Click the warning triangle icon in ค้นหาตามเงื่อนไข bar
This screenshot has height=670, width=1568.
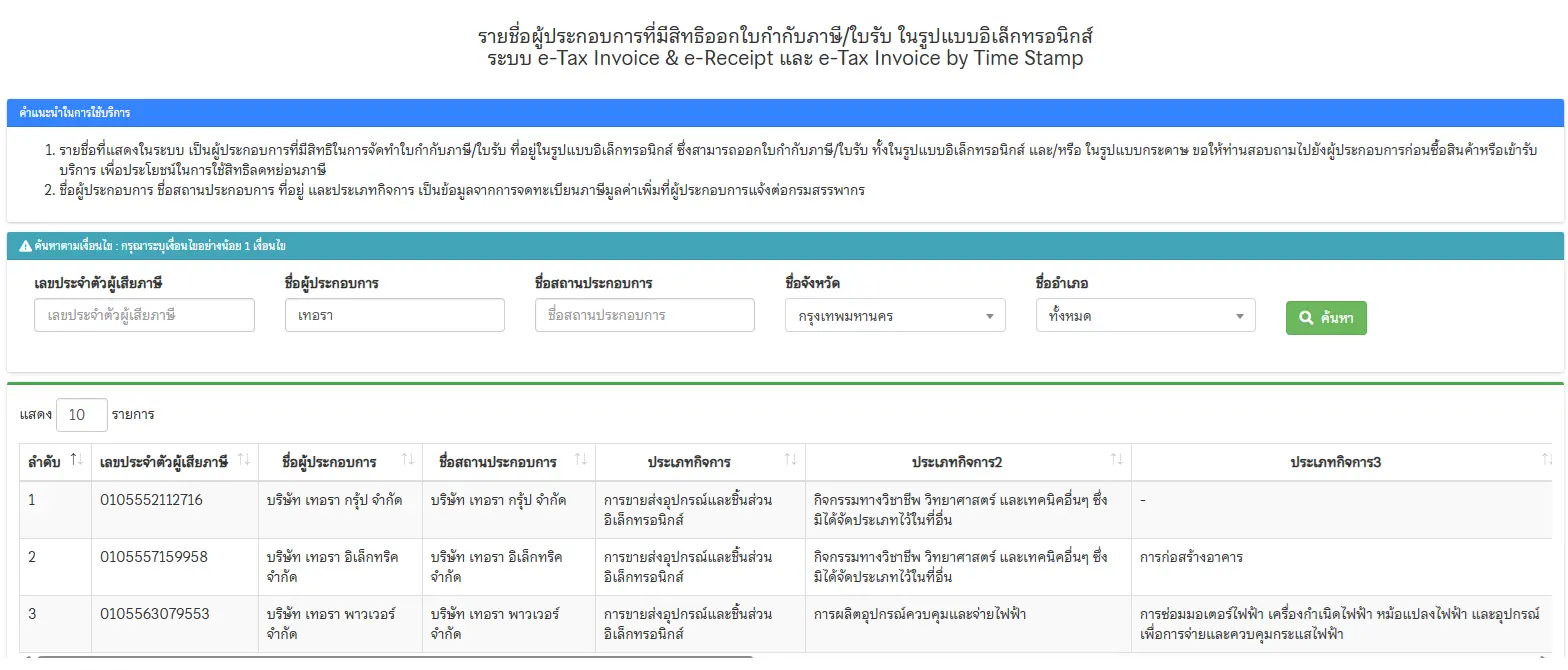coord(25,246)
